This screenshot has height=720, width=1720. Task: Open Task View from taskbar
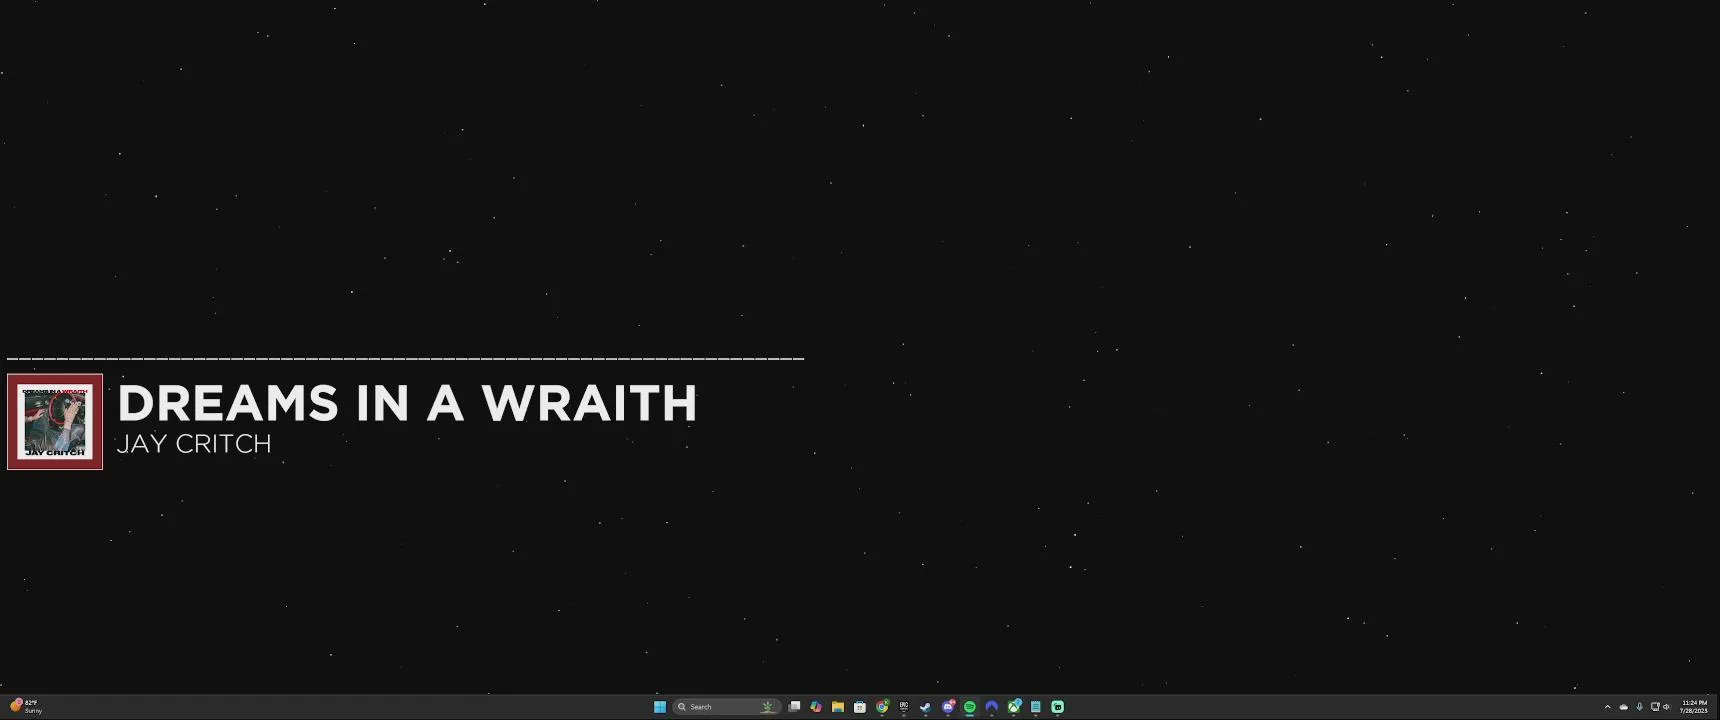pos(794,707)
